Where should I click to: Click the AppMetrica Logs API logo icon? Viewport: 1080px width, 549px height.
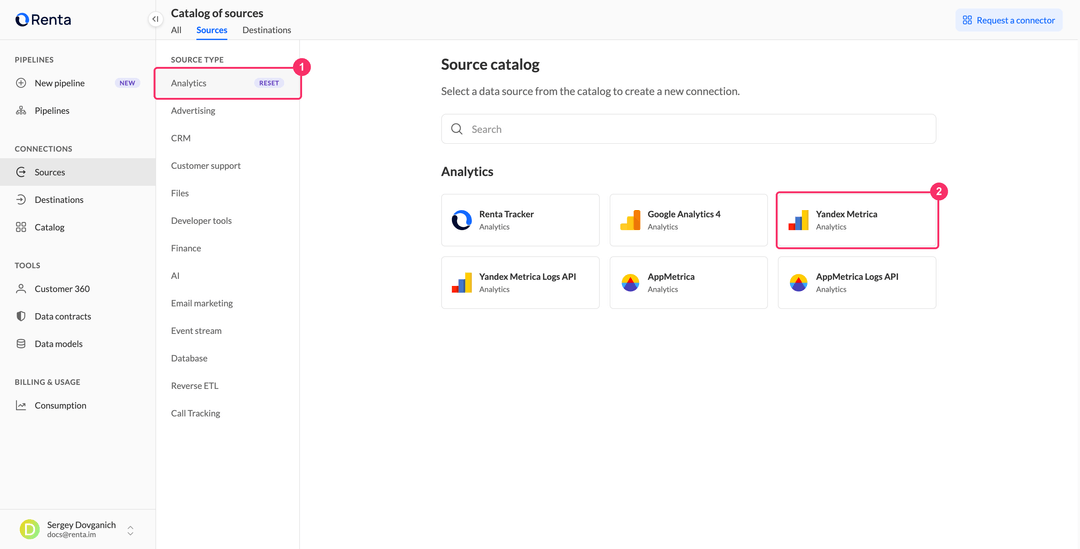(x=798, y=282)
